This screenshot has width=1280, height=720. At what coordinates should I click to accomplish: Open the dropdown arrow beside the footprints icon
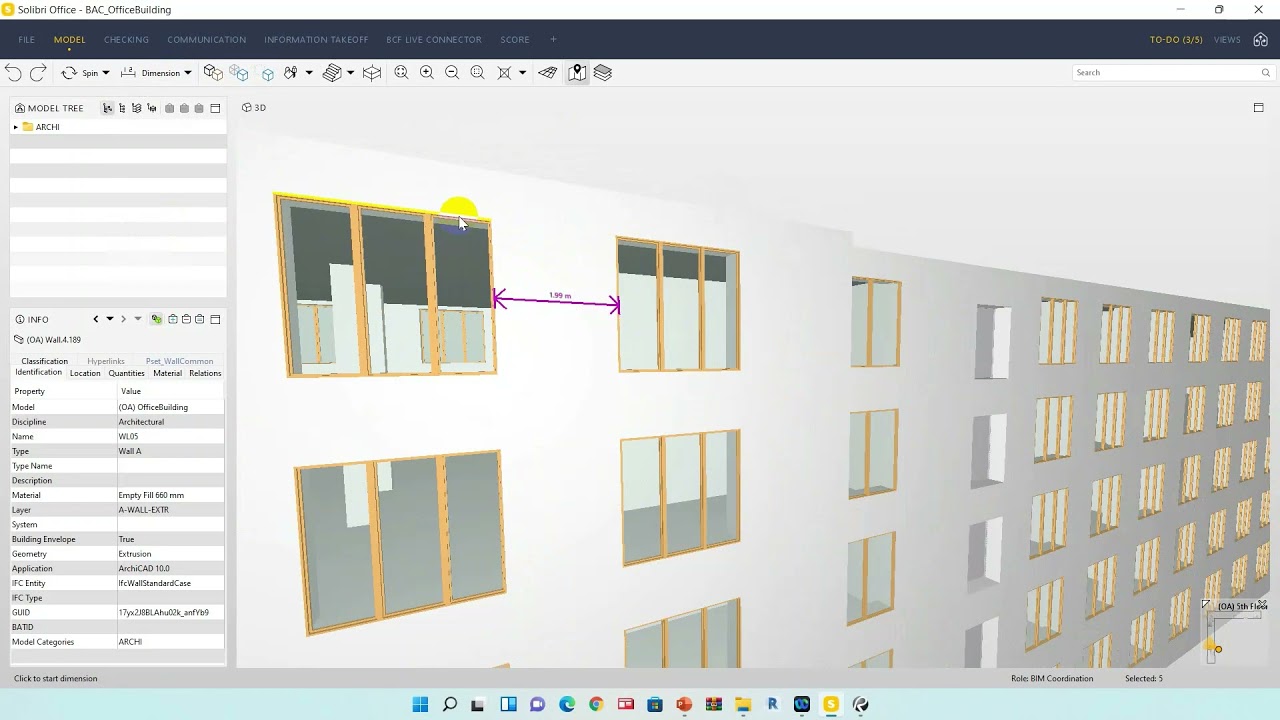pyautogui.click(x=308, y=73)
